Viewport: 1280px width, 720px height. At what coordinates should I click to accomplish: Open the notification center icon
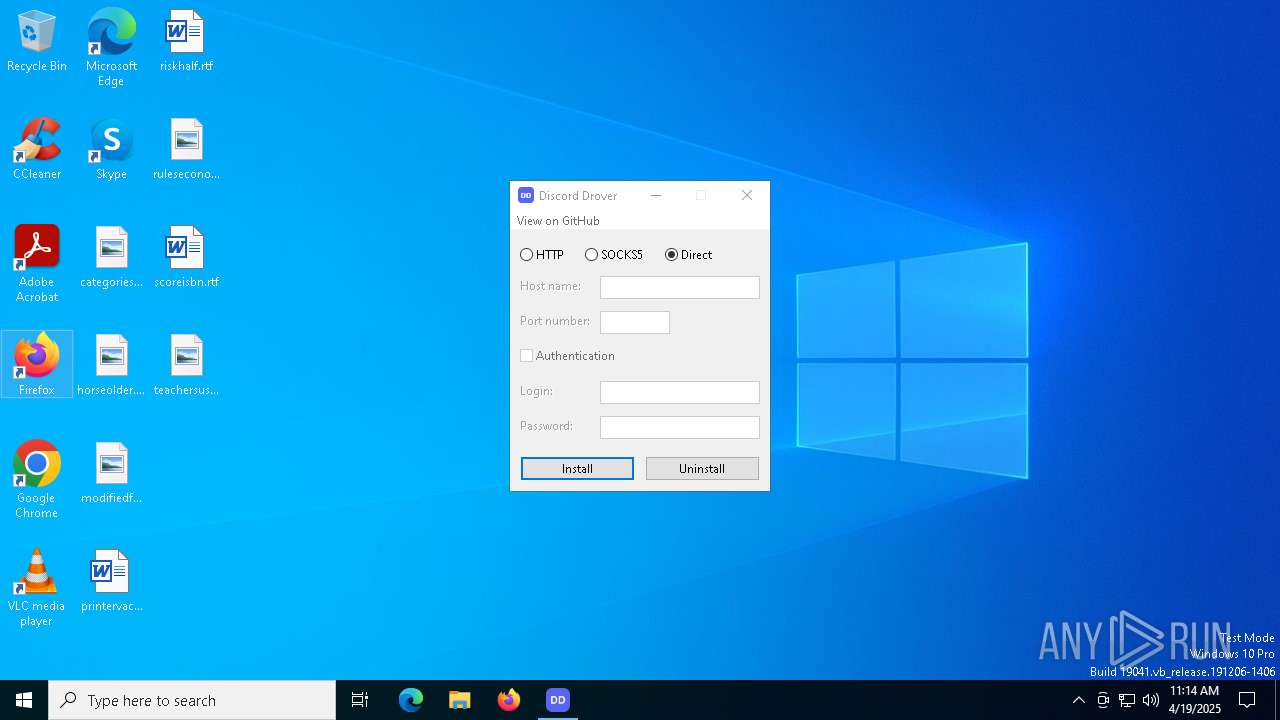[x=1247, y=700]
